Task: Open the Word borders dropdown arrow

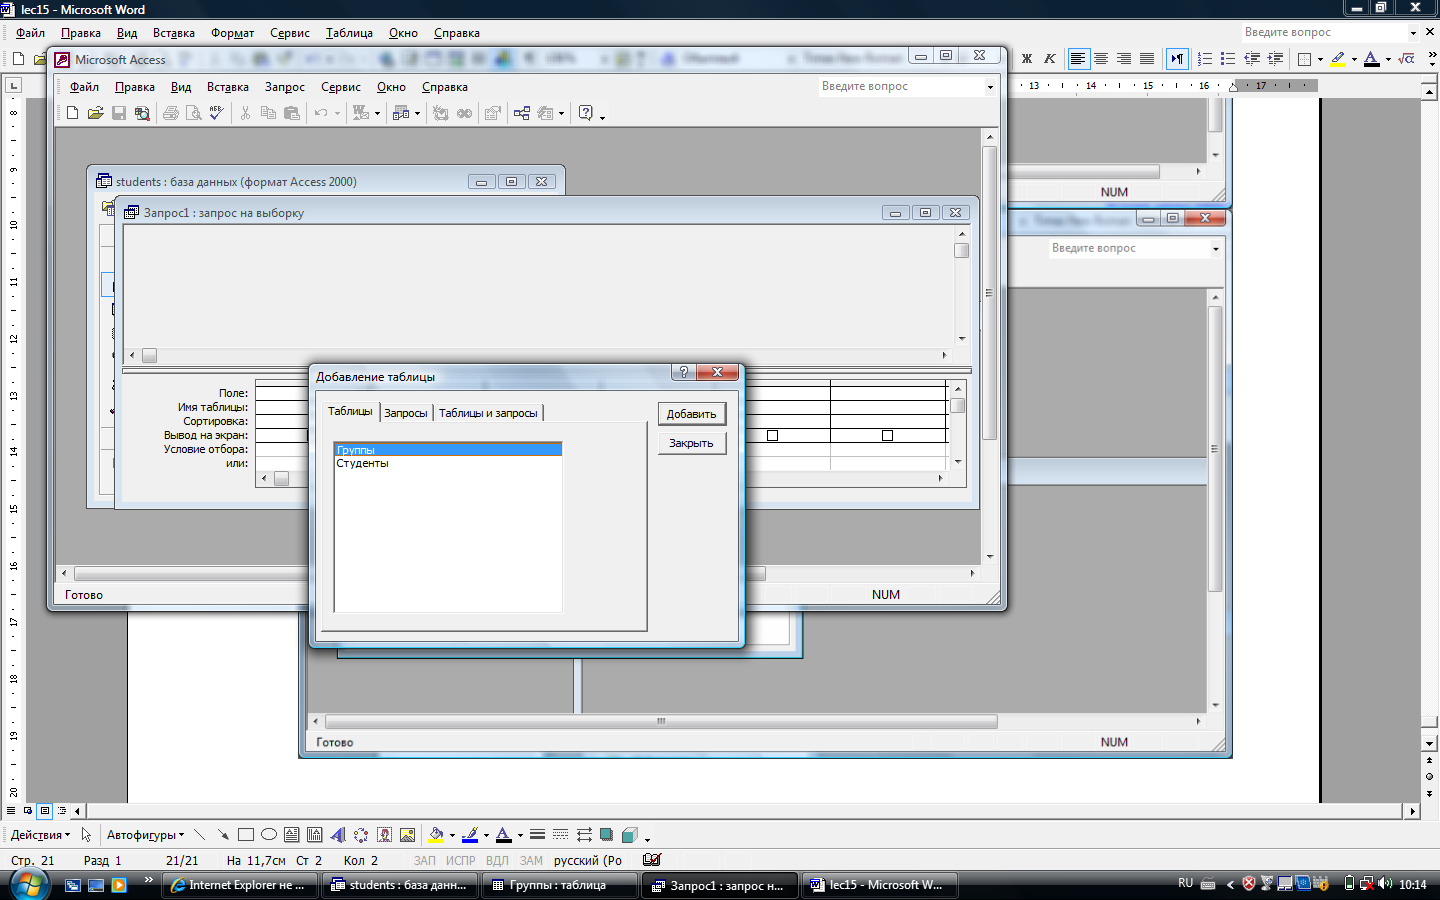Action: click(1320, 59)
